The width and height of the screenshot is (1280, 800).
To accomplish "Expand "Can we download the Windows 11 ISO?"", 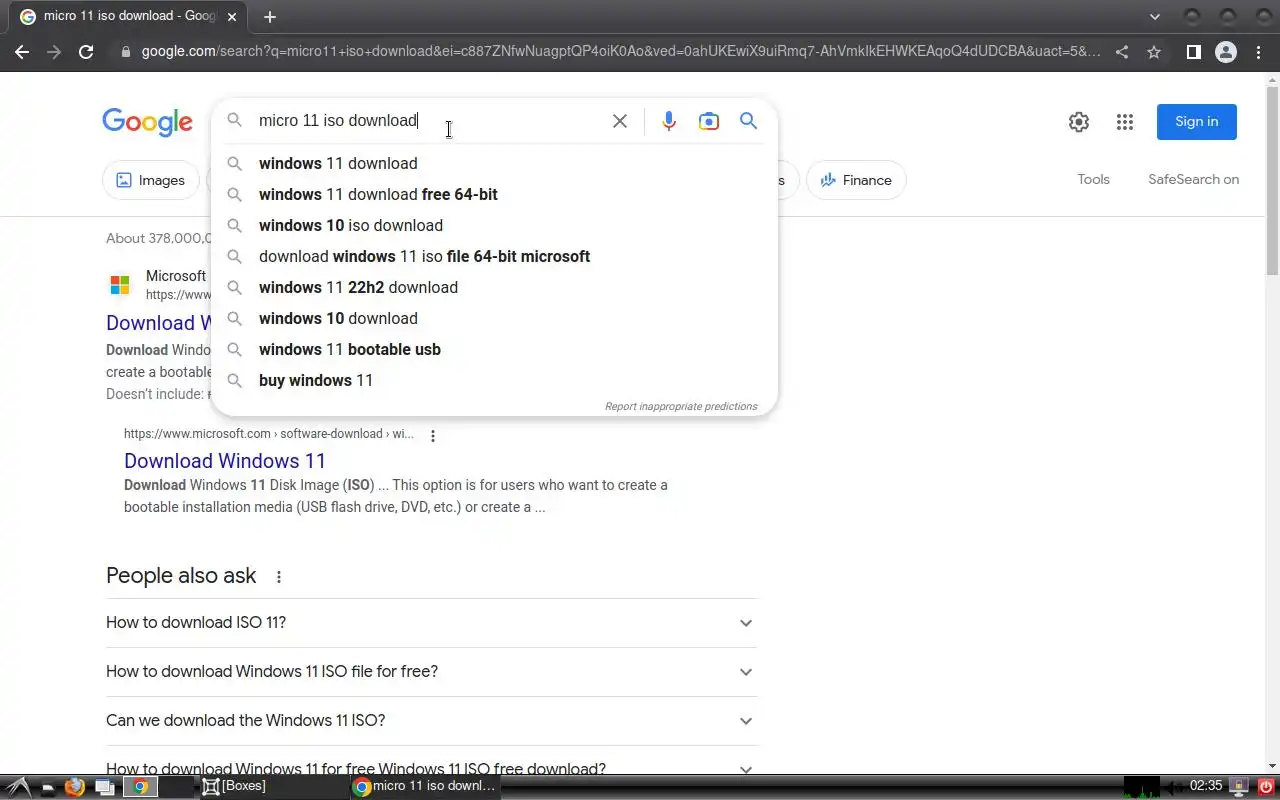I will [432, 721].
